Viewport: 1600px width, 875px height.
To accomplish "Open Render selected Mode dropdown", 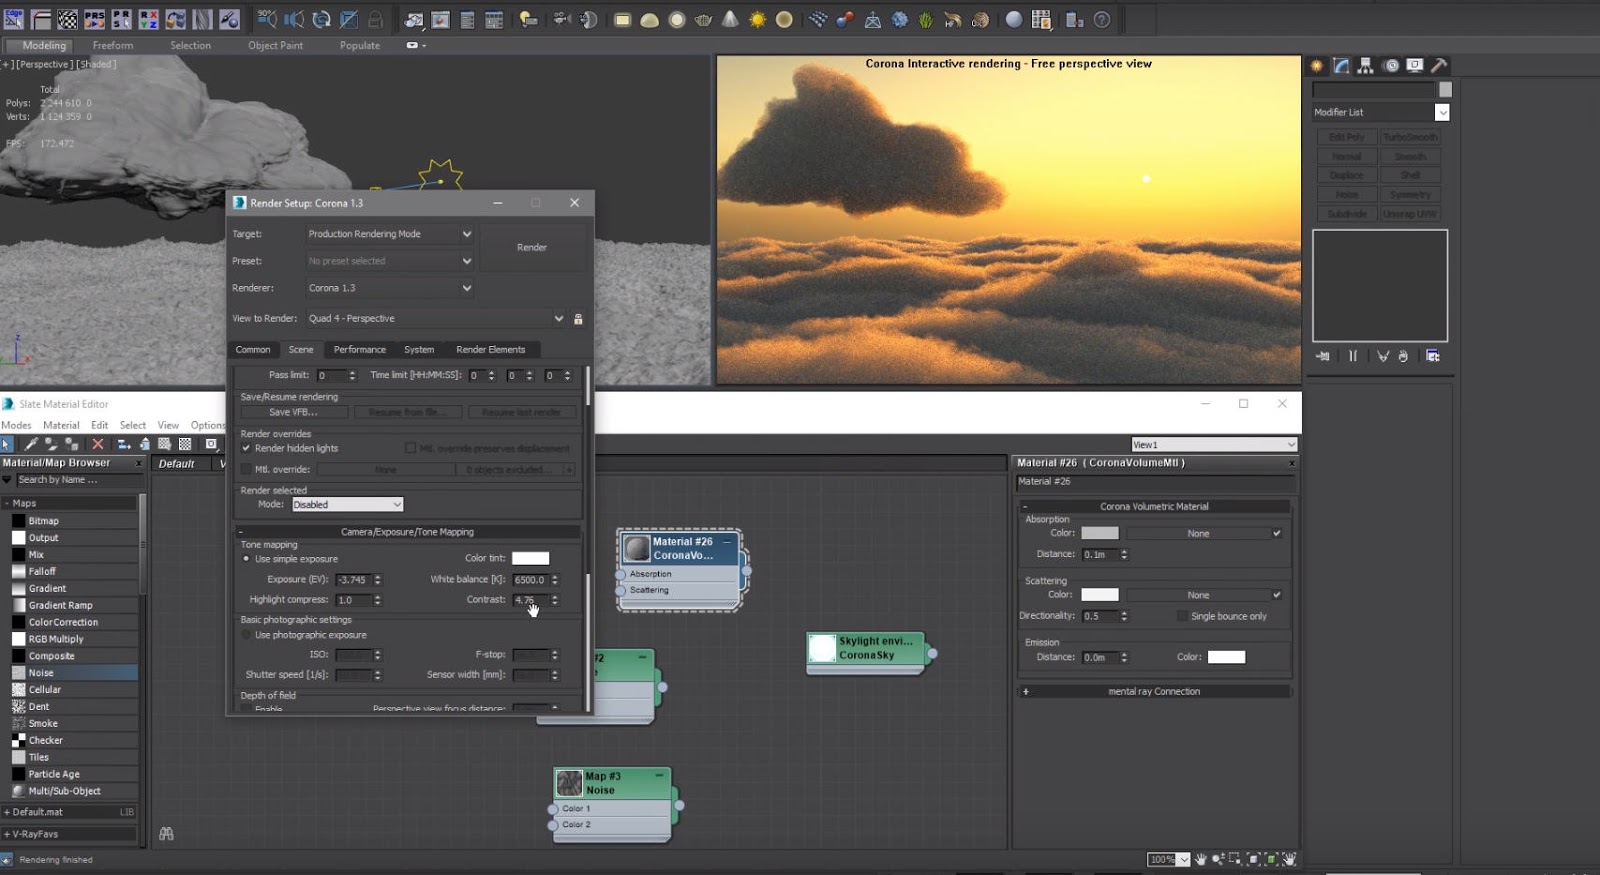I will point(347,505).
